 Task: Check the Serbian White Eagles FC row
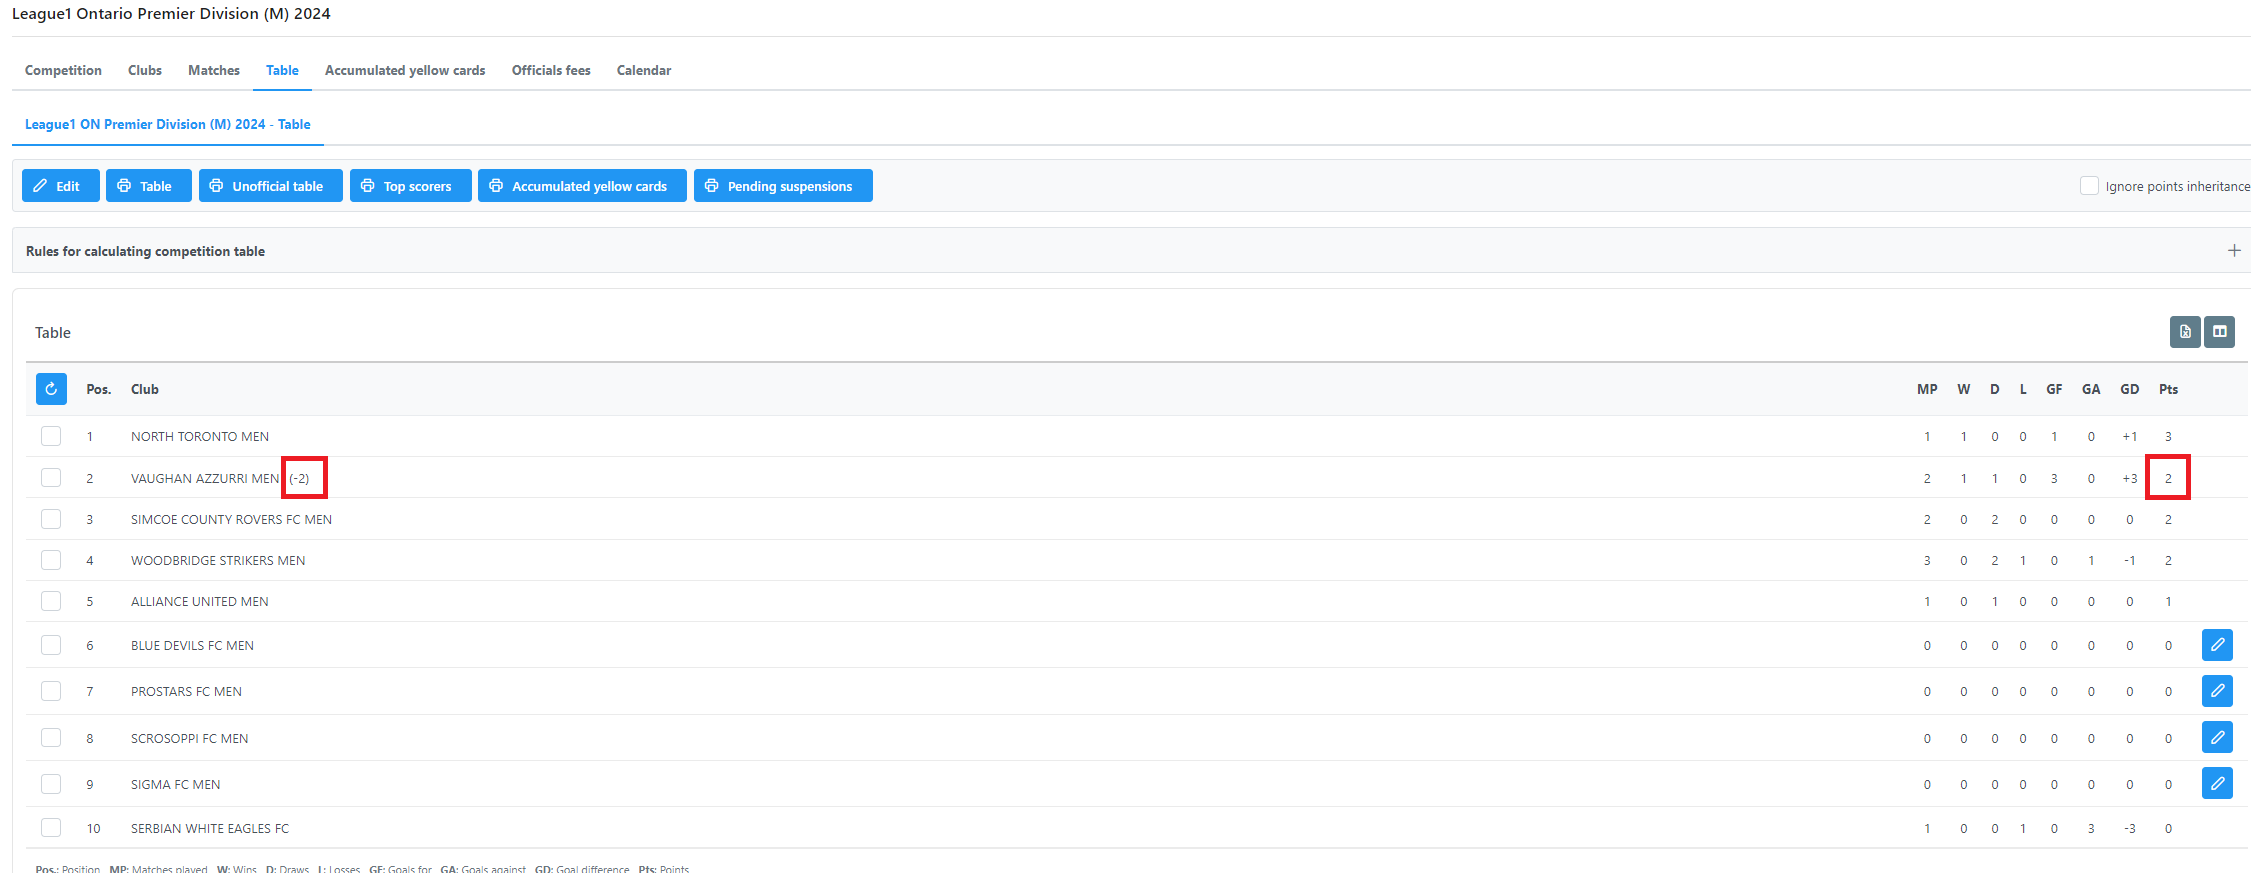51,828
